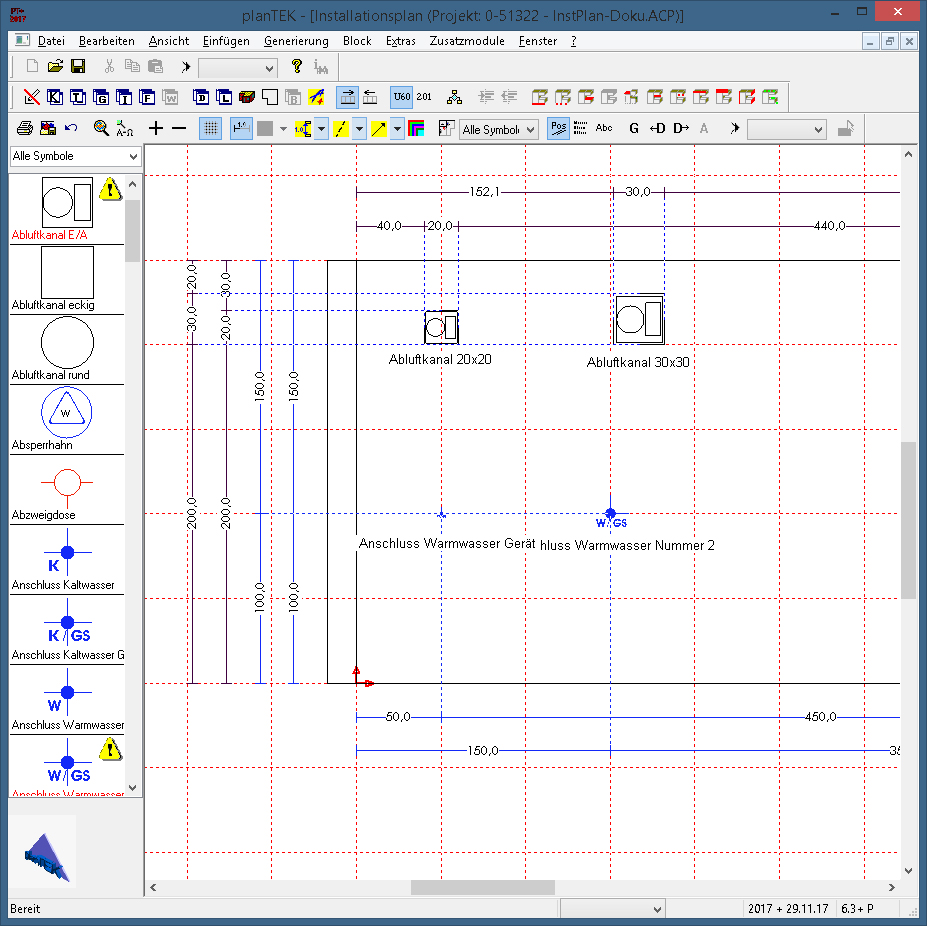Select the Absperrhahn symbol
This screenshot has height=926, width=927.
click(x=67, y=415)
